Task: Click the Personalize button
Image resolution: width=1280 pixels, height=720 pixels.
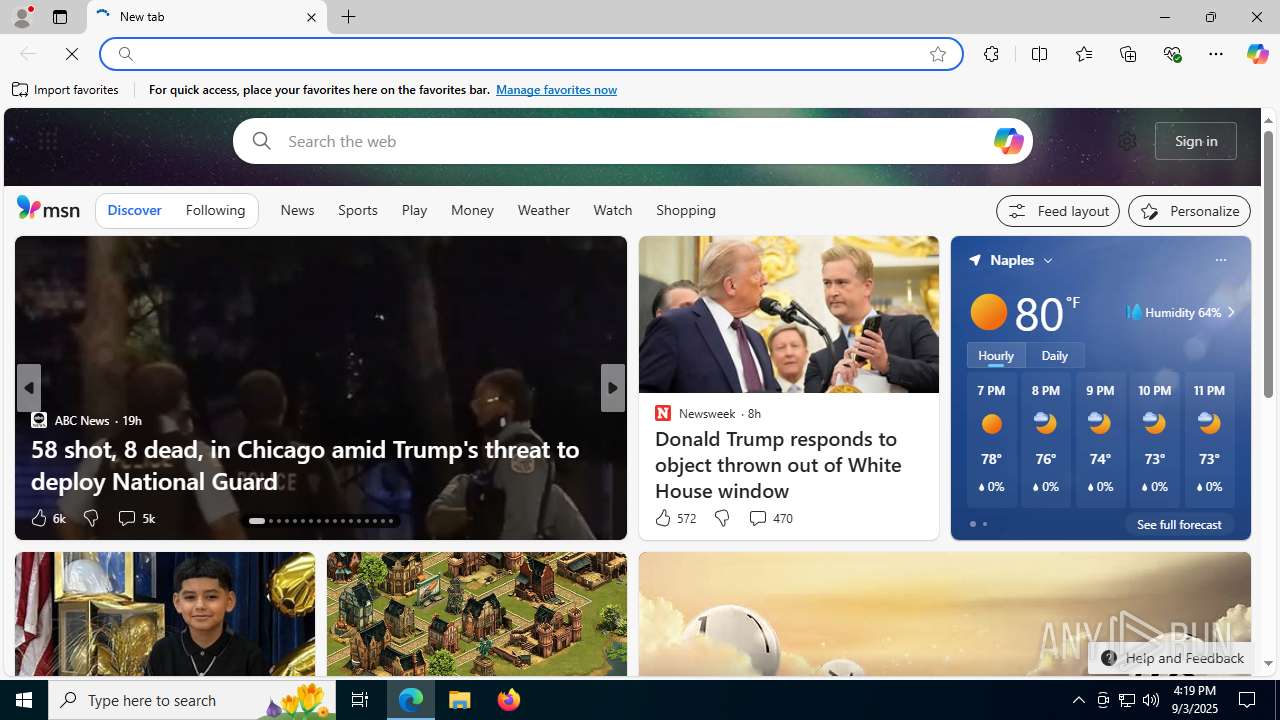Action: 1189,211
